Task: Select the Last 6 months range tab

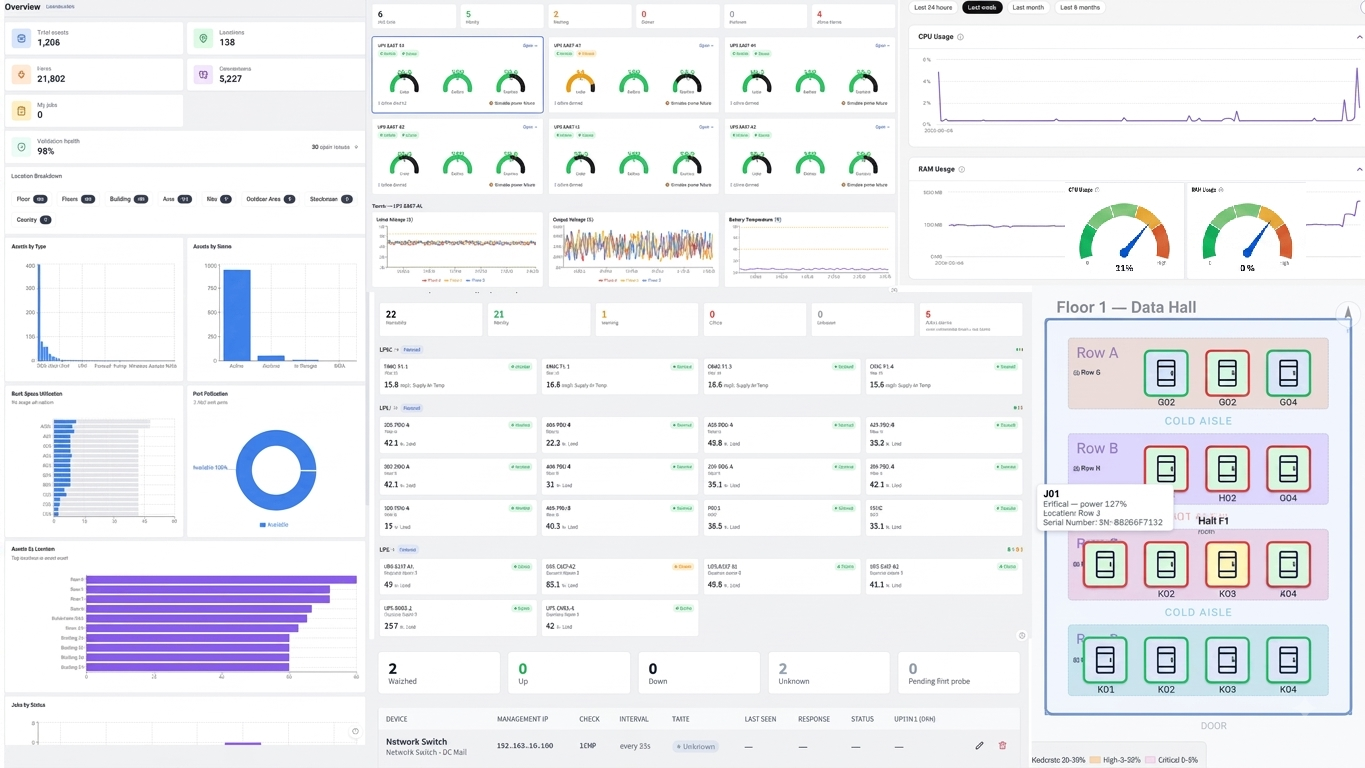Action: pos(1080,7)
